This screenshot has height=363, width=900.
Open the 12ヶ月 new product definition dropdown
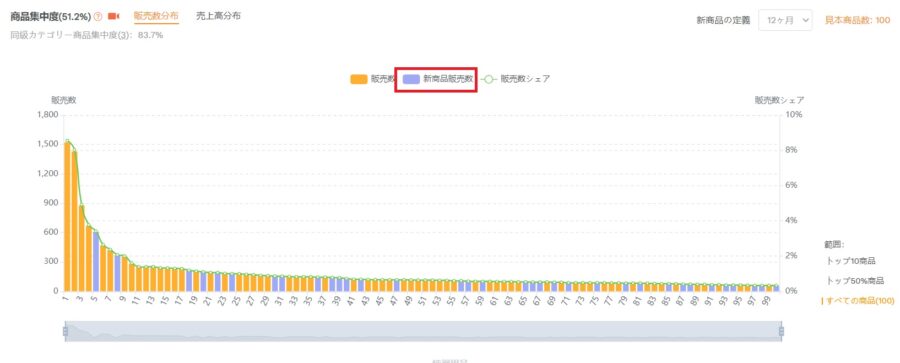click(x=786, y=20)
